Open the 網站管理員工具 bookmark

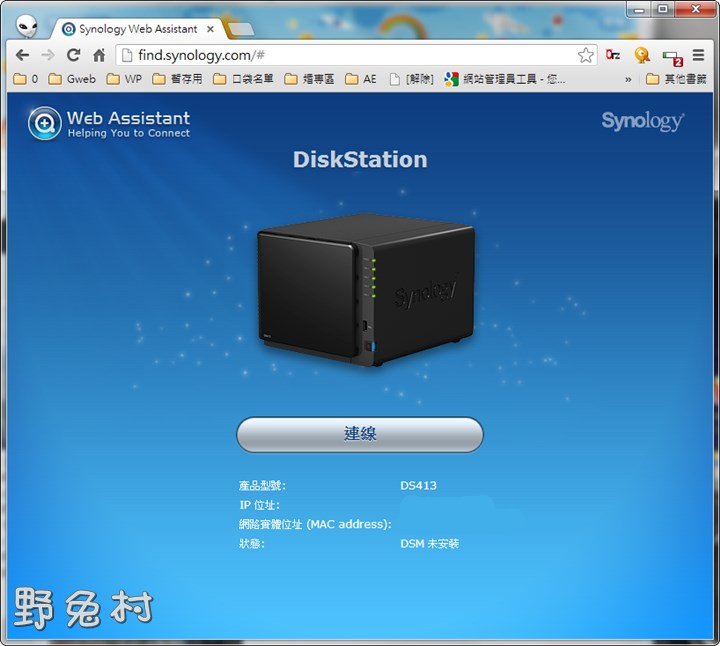pyautogui.click(x=505, y=79)
